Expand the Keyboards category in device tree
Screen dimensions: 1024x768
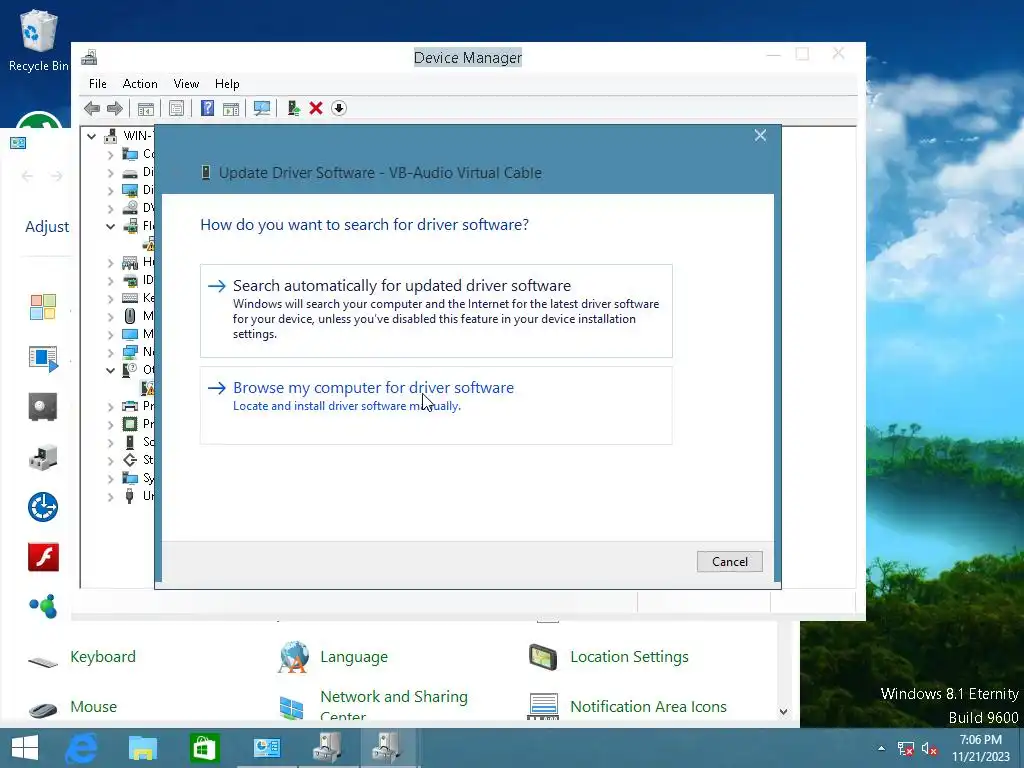coord(110,298)
